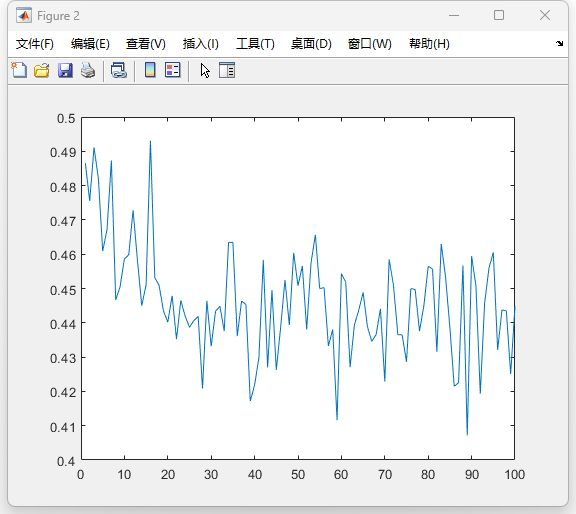
Task: Click the dock figure arrow at menu bar right
Action: pyautogui.click(x=559, y=44)
